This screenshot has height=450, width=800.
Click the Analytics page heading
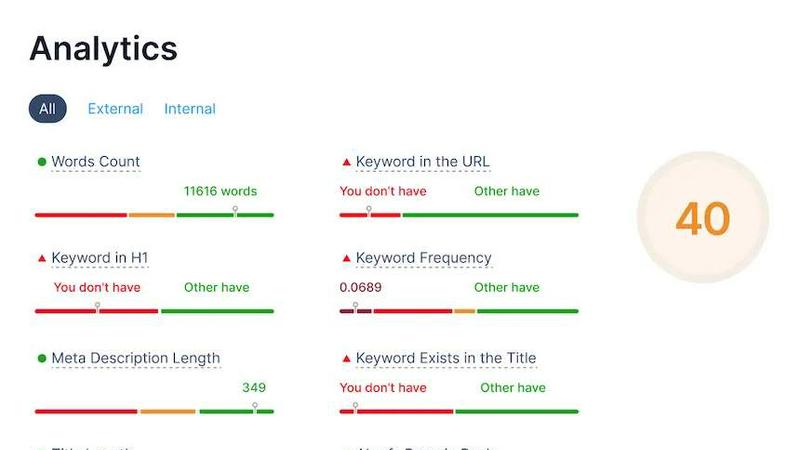click(103, 48)
